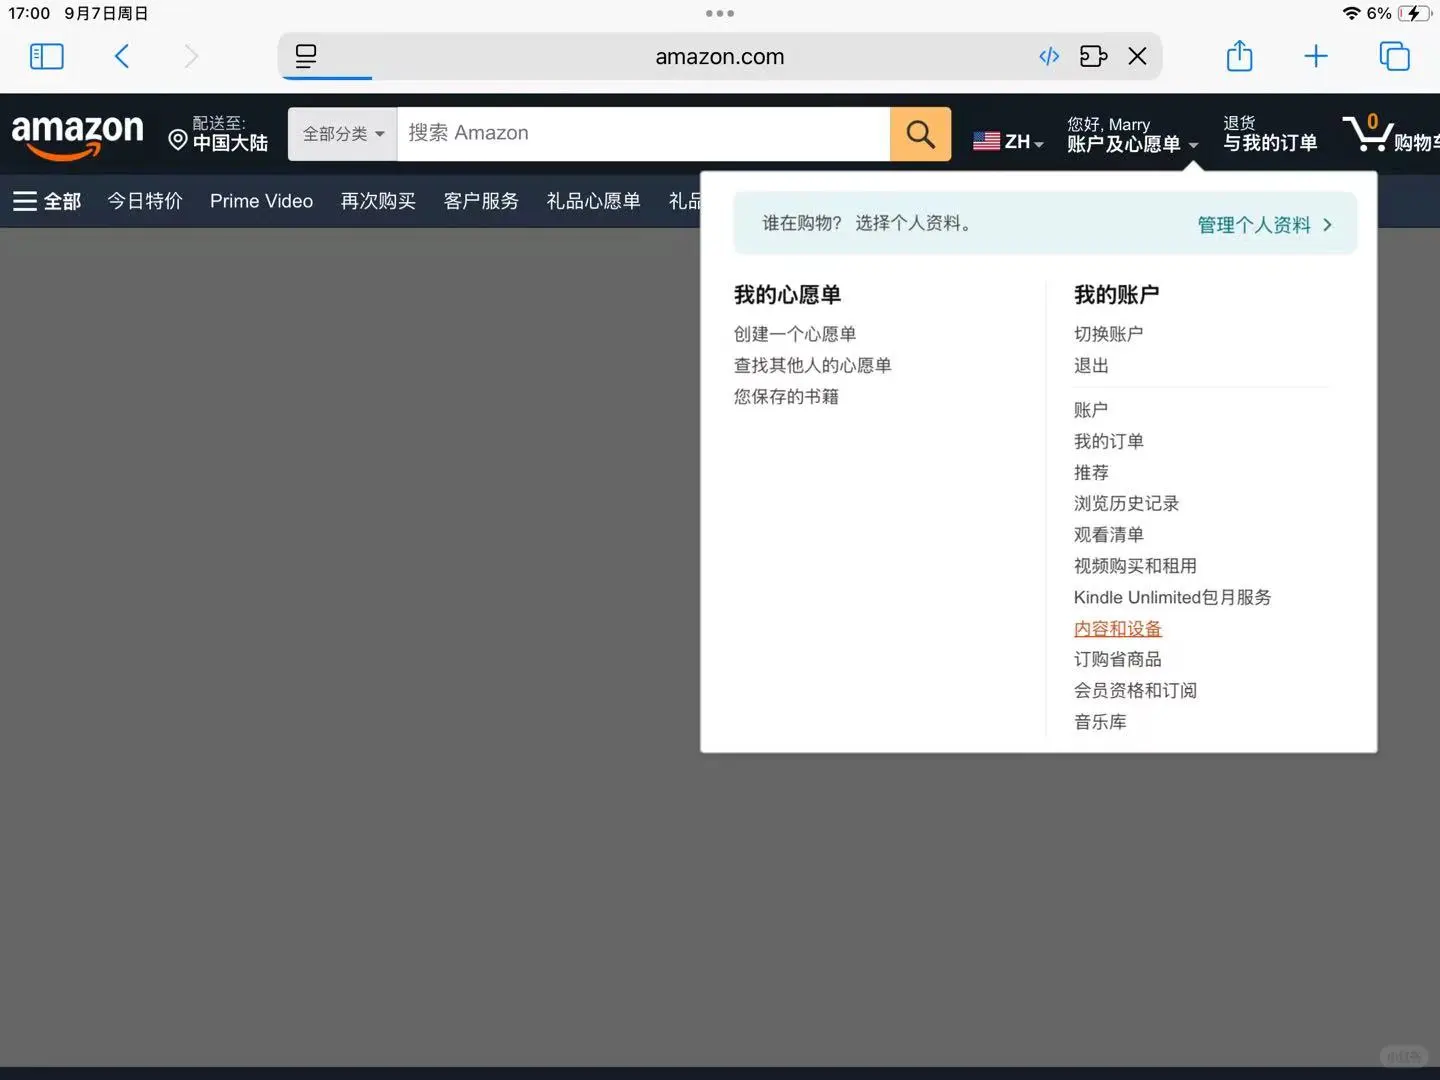Screen dimensions: 1440x1080
Task: Open the extensions puzzle icon
Action: [1093, 56]
